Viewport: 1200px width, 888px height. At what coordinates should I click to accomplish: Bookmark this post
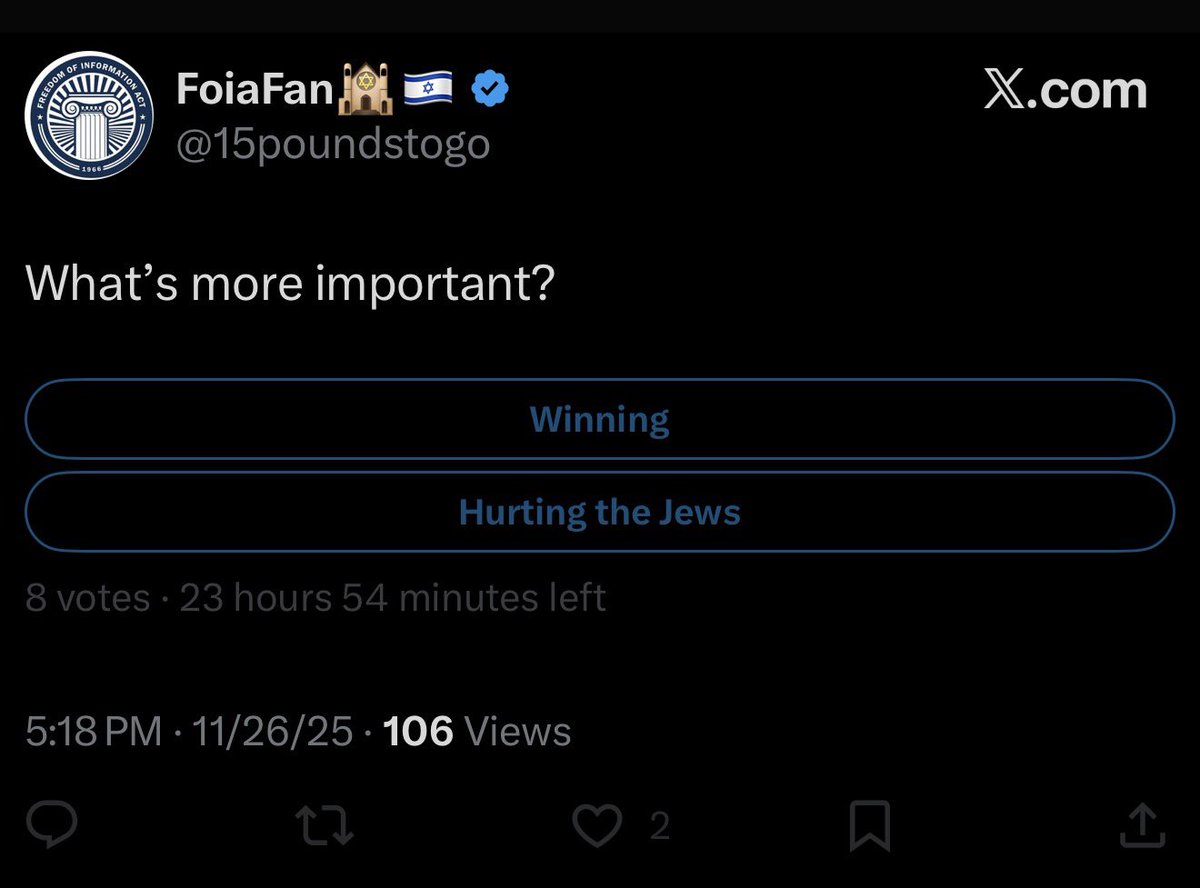point(869,826)
